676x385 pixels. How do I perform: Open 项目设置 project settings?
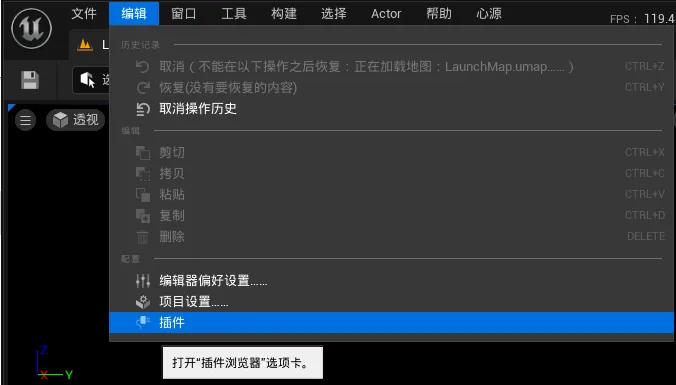click(x=391, y=302)
